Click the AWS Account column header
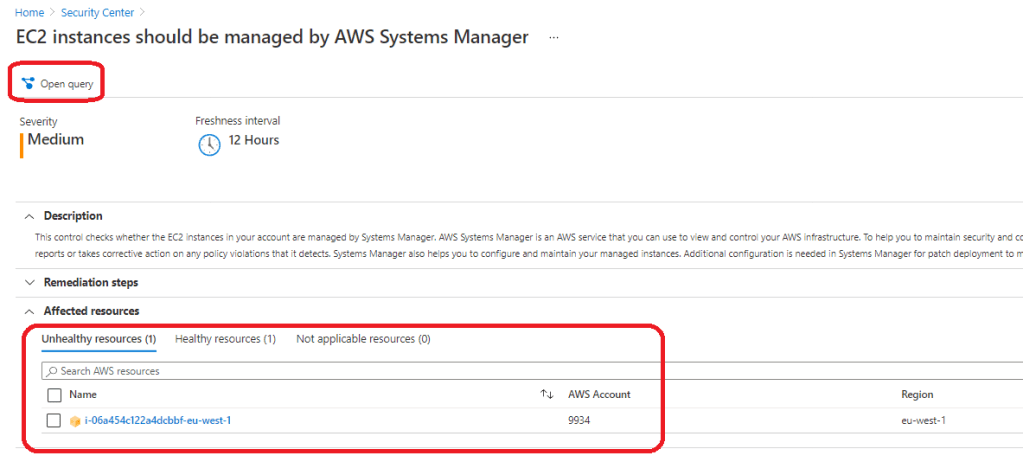 pos(599,395)
